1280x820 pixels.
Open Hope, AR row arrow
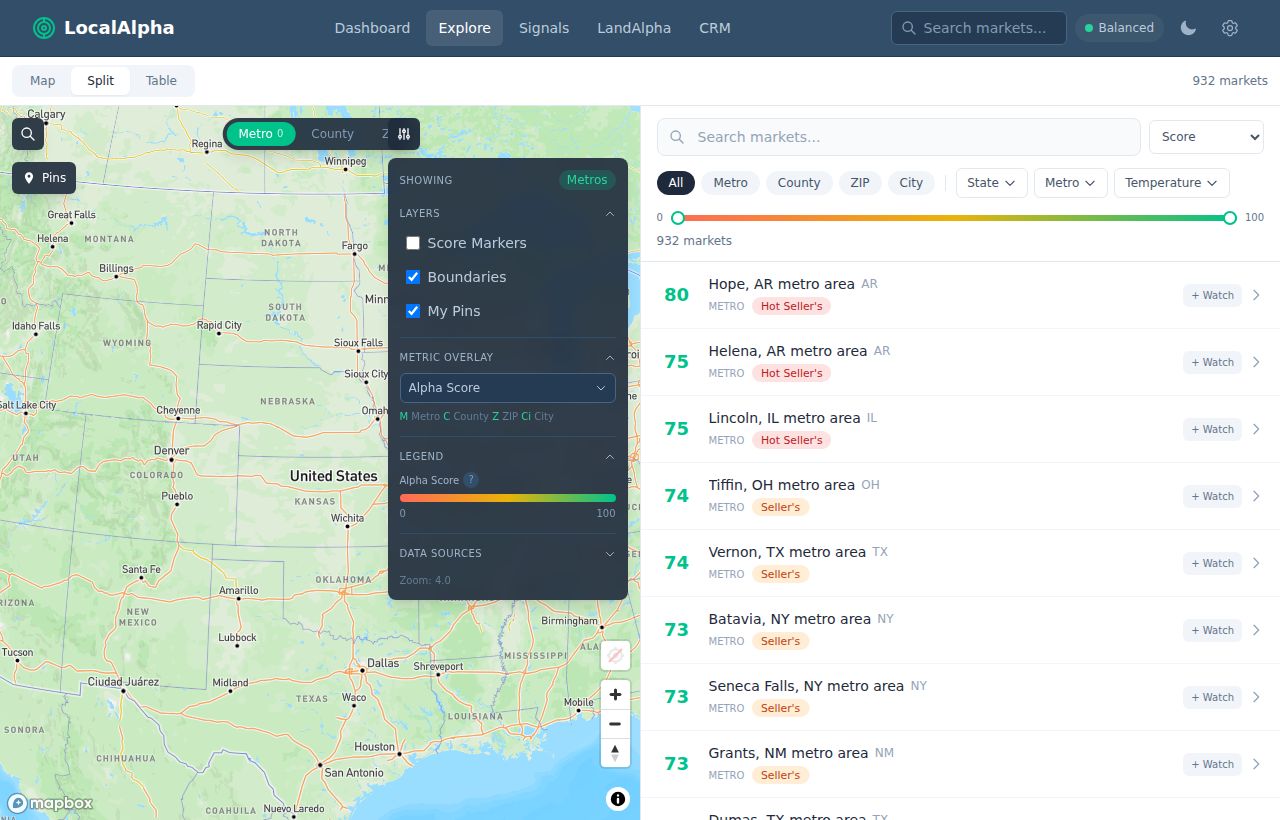pyautogui.click(x=1257, y=295)
